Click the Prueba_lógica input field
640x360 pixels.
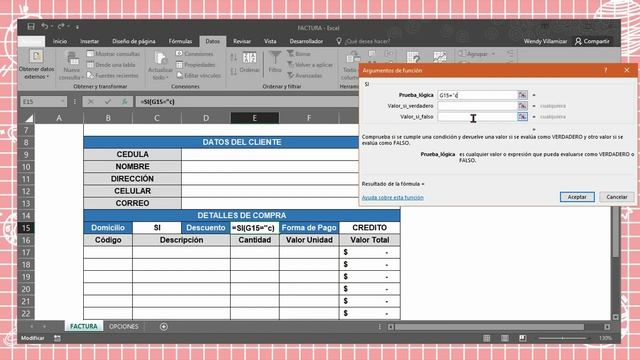pyautogui.click(x=477, y=95)
